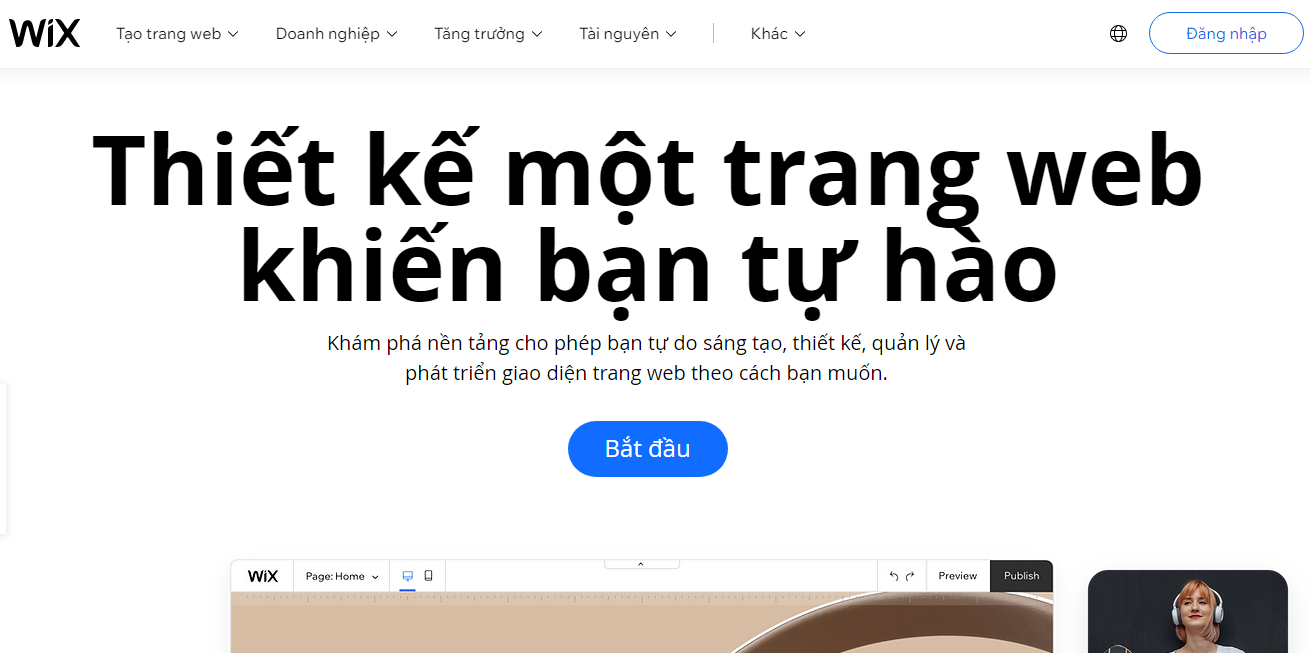Click the redo arrow in editor preview
Image resolution: width=1310 pixels, height=653 pixels.
click(x=910, y=576)
